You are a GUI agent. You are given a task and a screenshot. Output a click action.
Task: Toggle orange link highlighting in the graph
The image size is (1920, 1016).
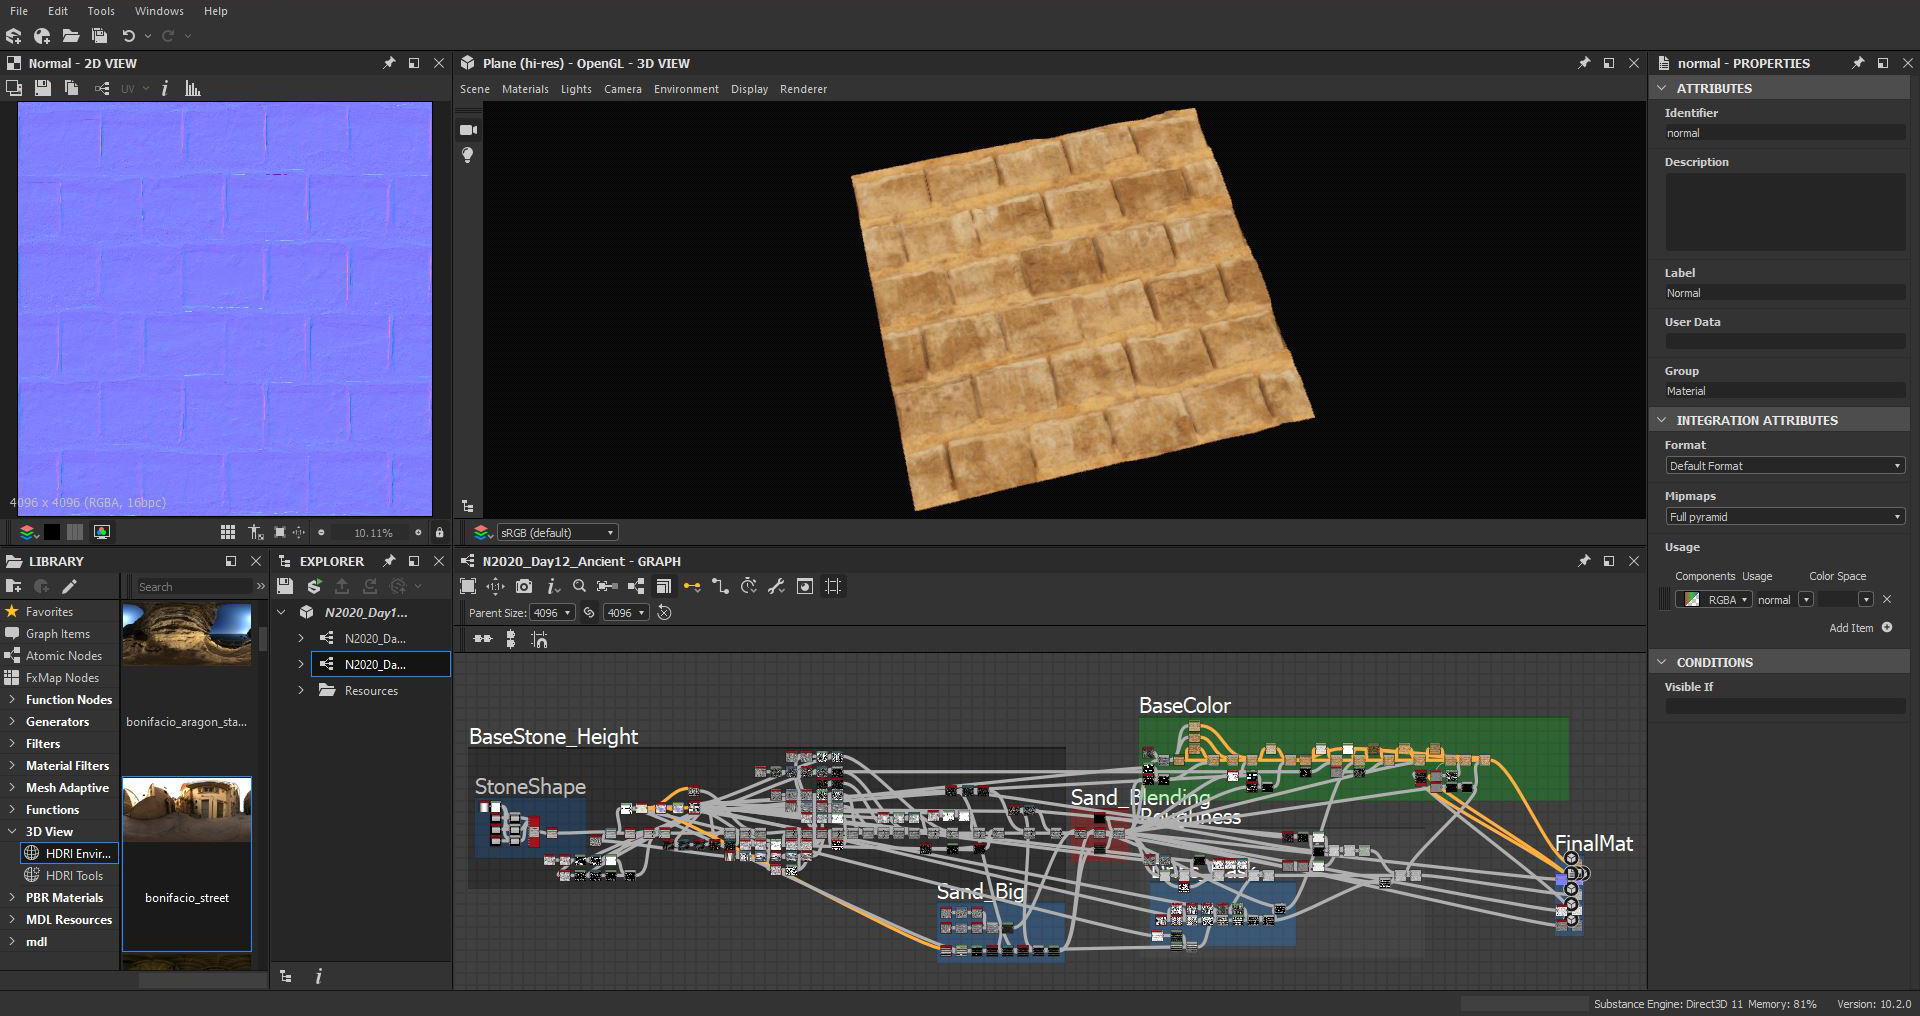pos(692,586)
